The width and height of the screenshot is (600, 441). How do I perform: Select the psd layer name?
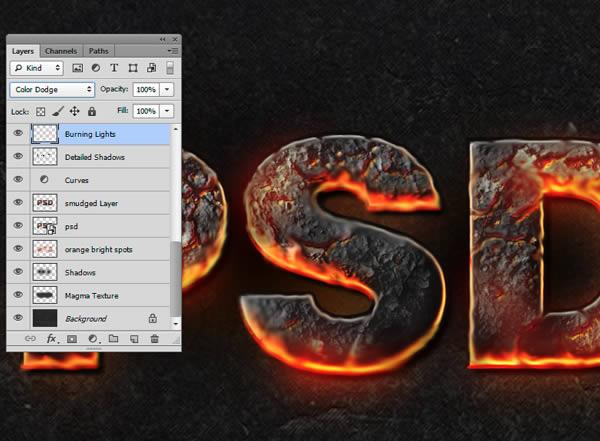click(x=72, y=227)
